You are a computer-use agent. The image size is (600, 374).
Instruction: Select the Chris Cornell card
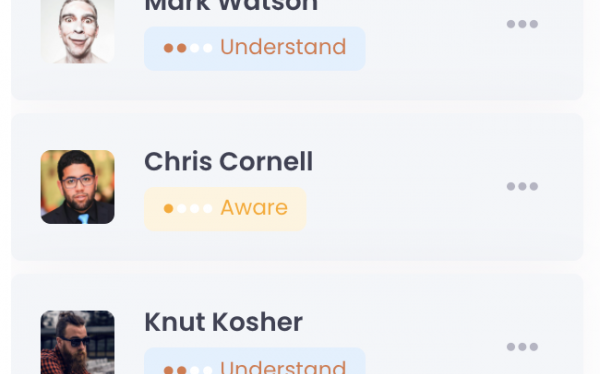(x=297, y=187)
